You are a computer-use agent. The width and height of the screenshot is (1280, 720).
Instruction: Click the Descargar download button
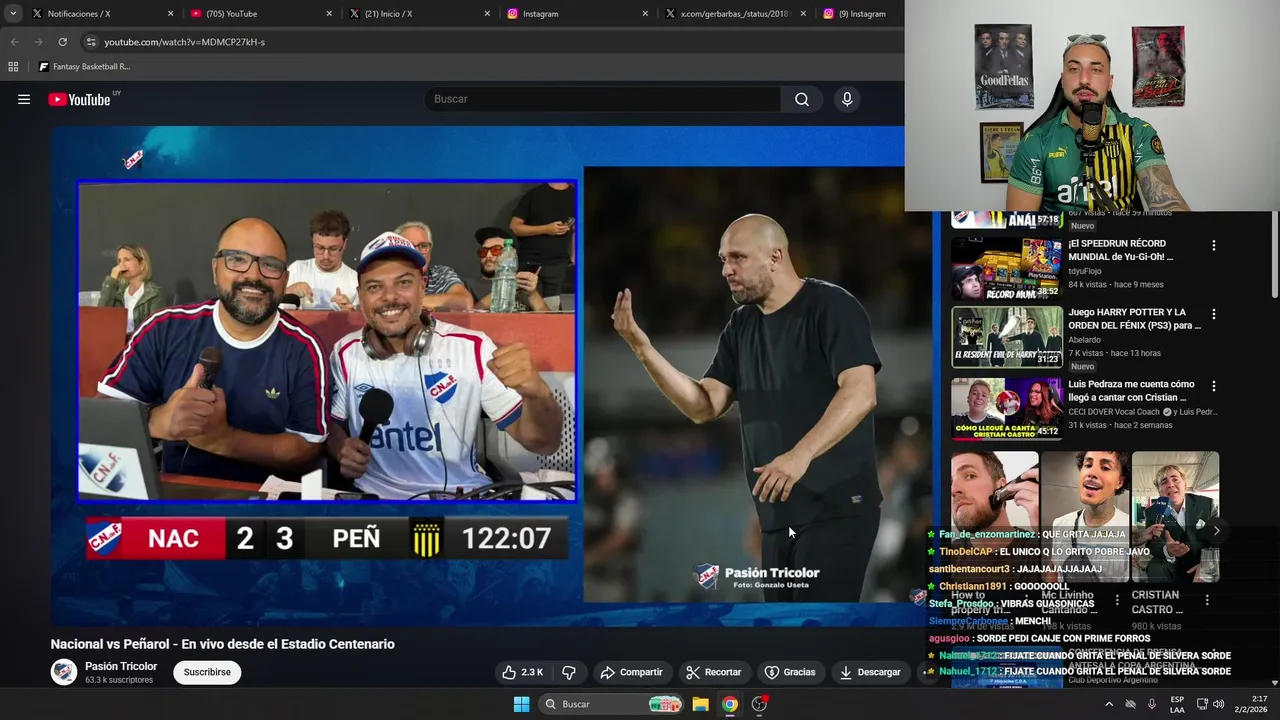(x=870, y=672)
